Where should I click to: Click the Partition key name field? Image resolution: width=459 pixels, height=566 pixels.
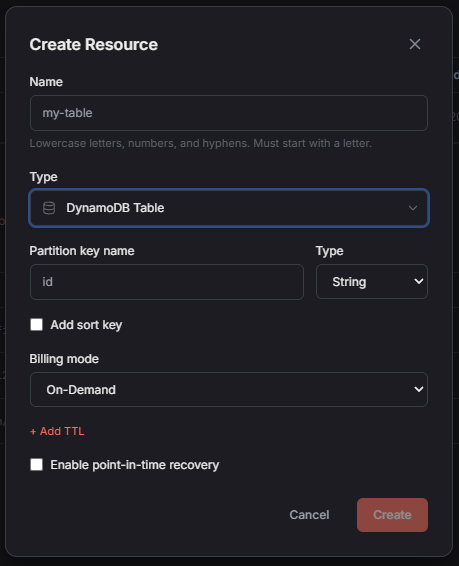click(x=167, y=282)
